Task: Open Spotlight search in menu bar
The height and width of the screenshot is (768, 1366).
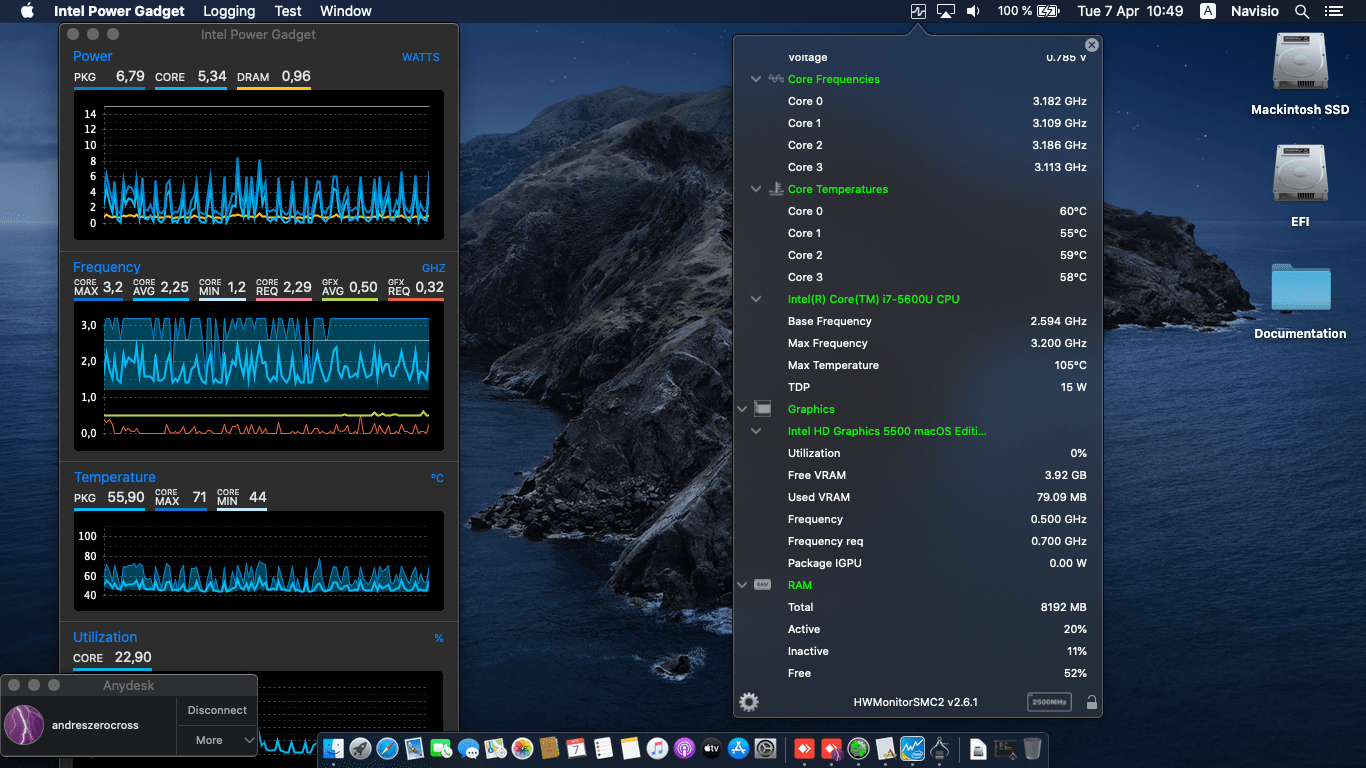Action: coord(1302,11)
